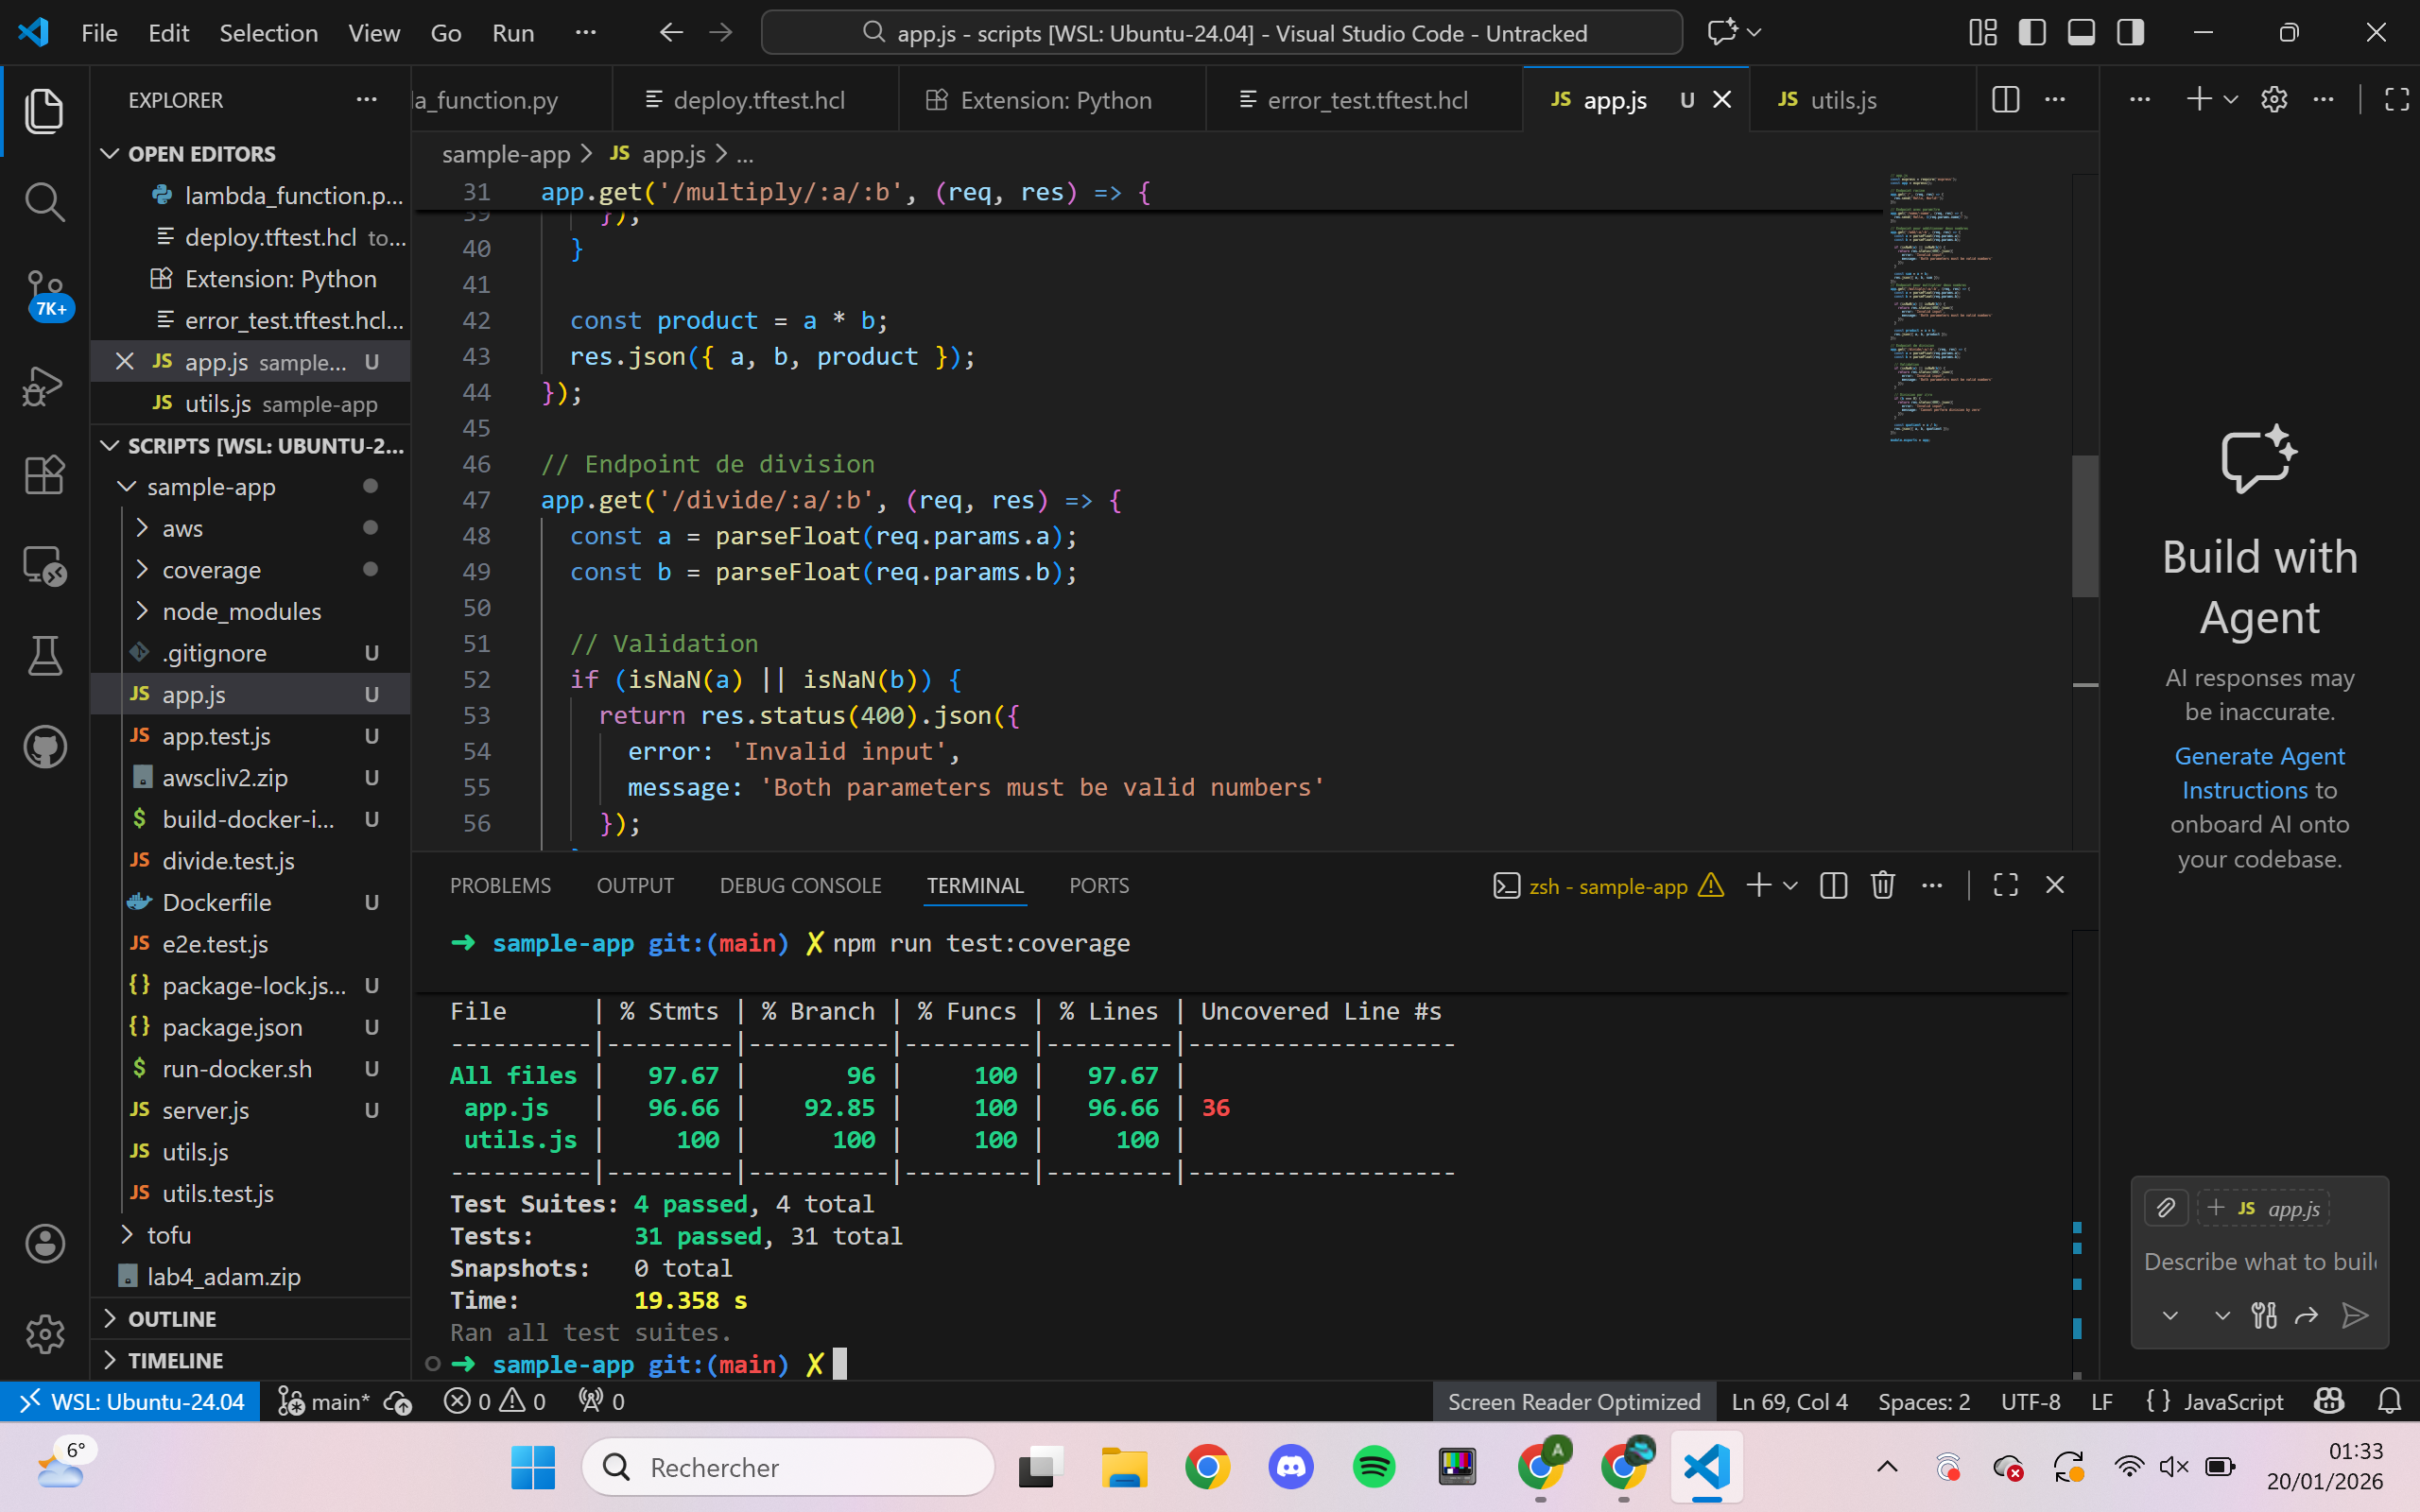Open the Run and Debug view
2420x1512 pixels.
point(44,385)
